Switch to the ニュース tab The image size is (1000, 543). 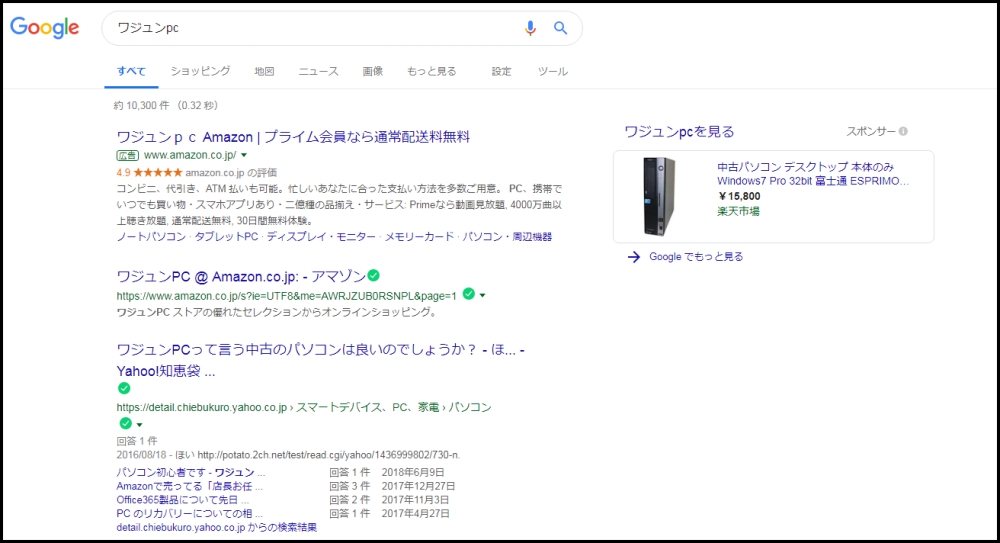point(318,71)
